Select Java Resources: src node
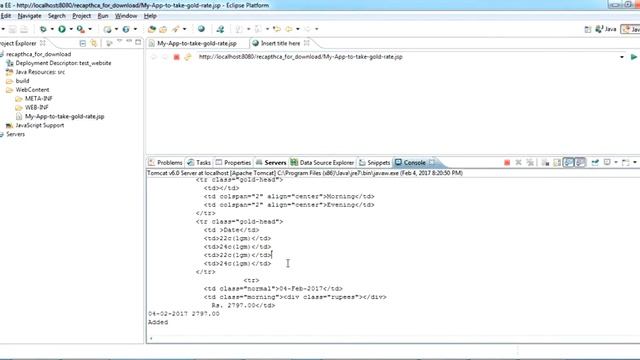Screen dimensions: 640x360 pyautogui.click(x=40, y=72)
